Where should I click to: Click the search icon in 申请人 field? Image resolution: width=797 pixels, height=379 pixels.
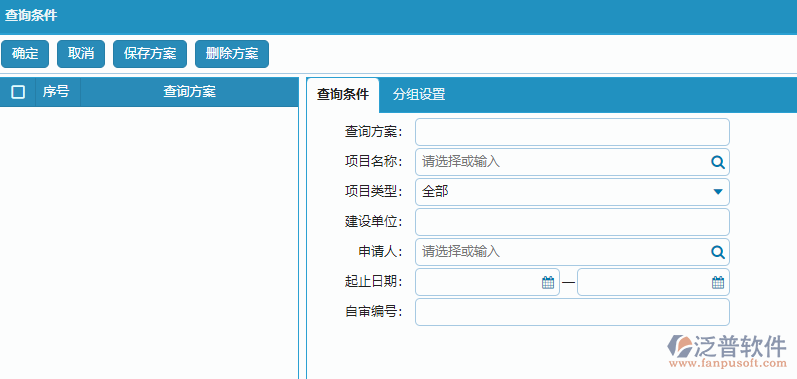(x=717, y=252)
